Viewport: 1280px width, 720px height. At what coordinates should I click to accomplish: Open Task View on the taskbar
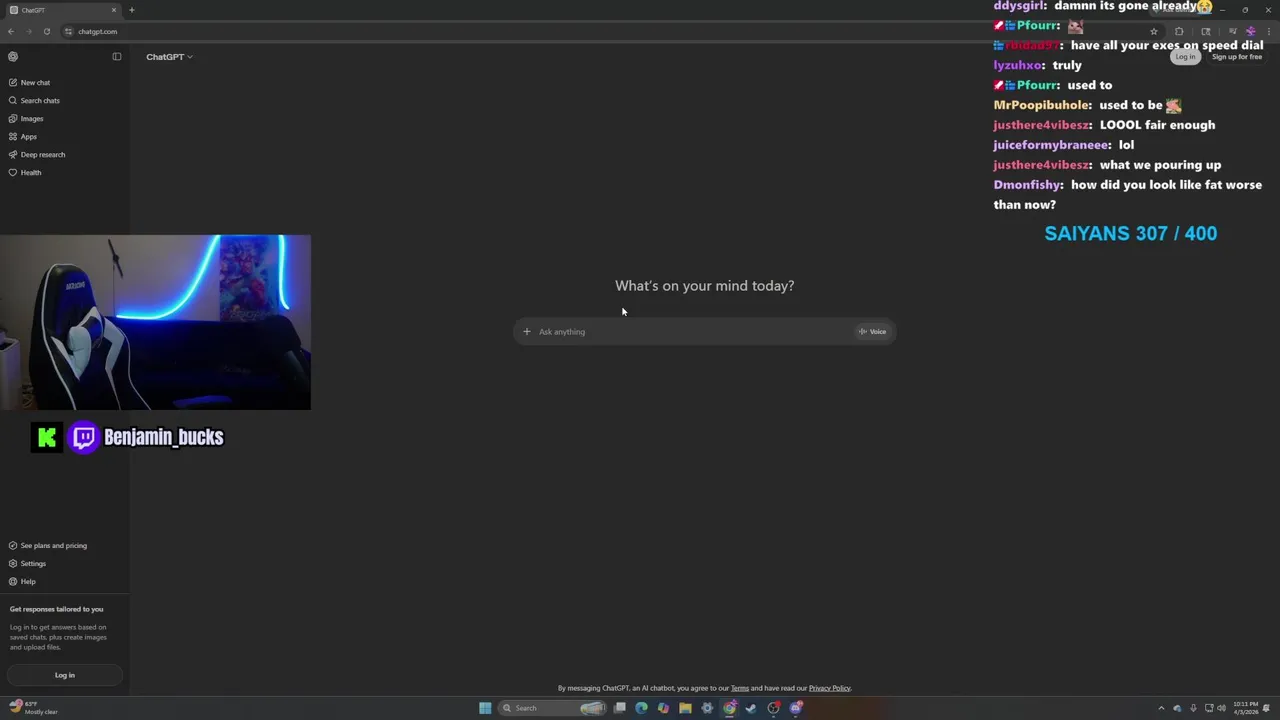(x=620, y=708)
